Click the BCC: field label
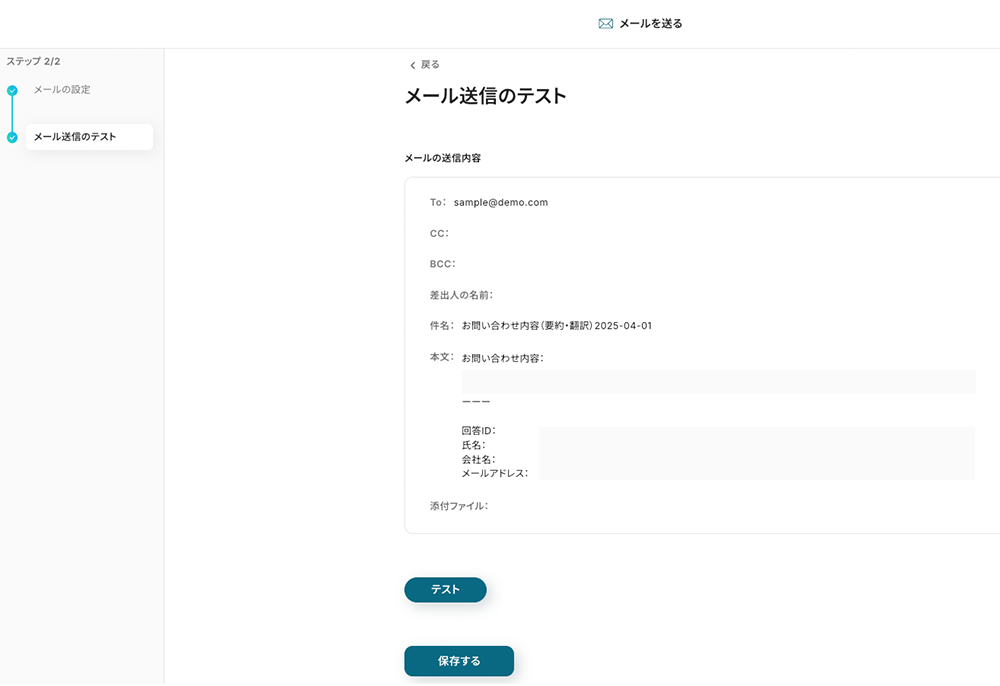Viewport: 1000px width, 686px height. tap(443, 264)
